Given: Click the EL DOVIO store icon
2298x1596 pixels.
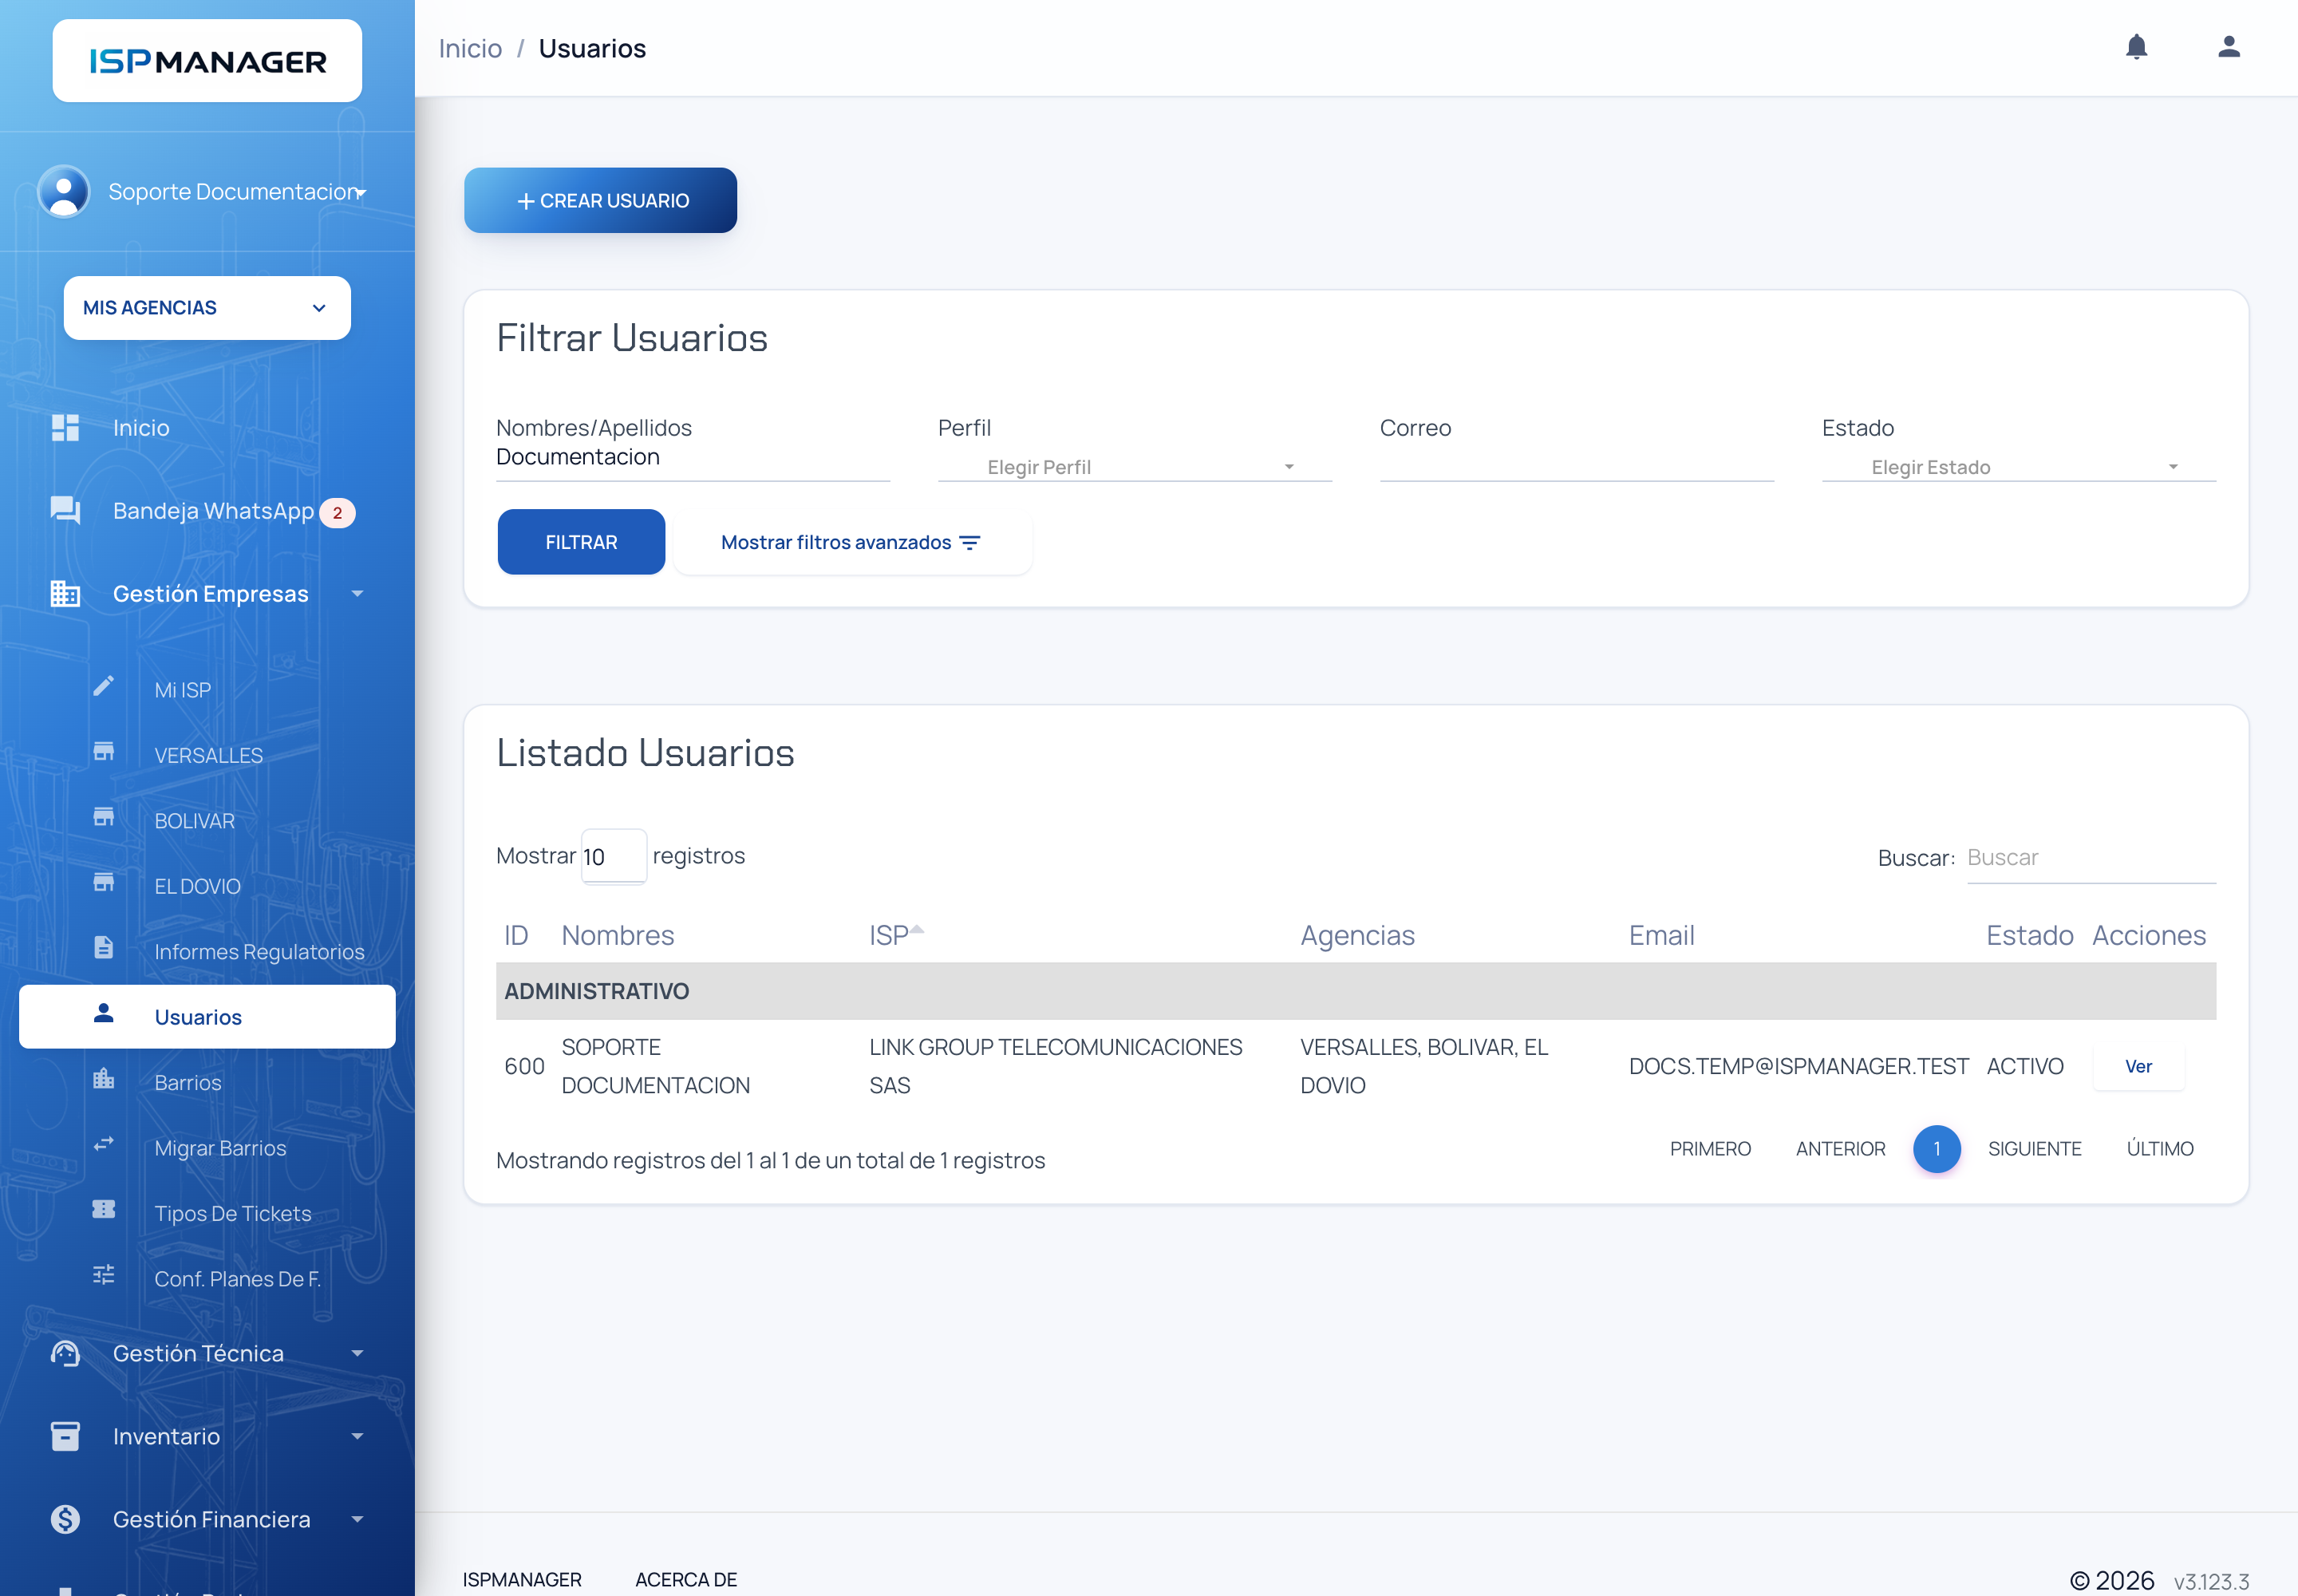Looking at the screenshot, I should (x=103, y=883).
